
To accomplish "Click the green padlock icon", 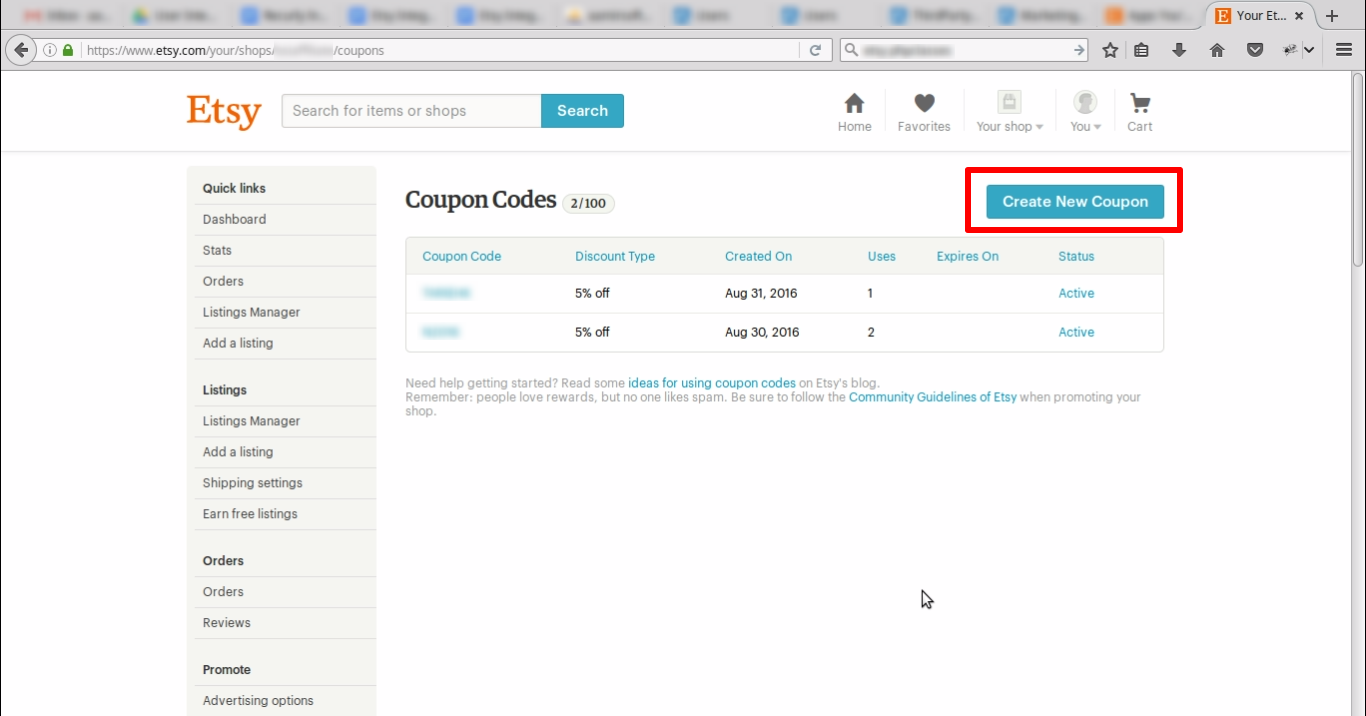I will (x=68, y=50).
